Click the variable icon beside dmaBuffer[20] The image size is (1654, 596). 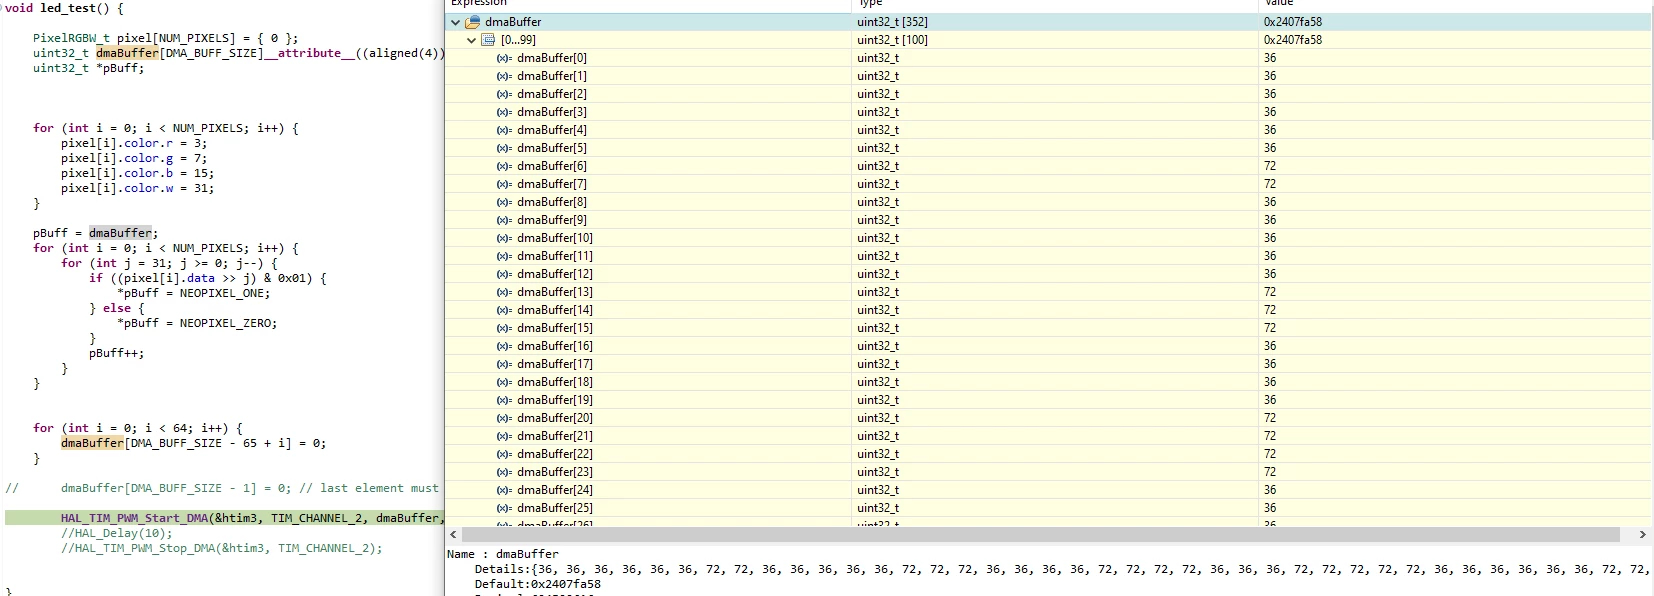tap(504, 418)
